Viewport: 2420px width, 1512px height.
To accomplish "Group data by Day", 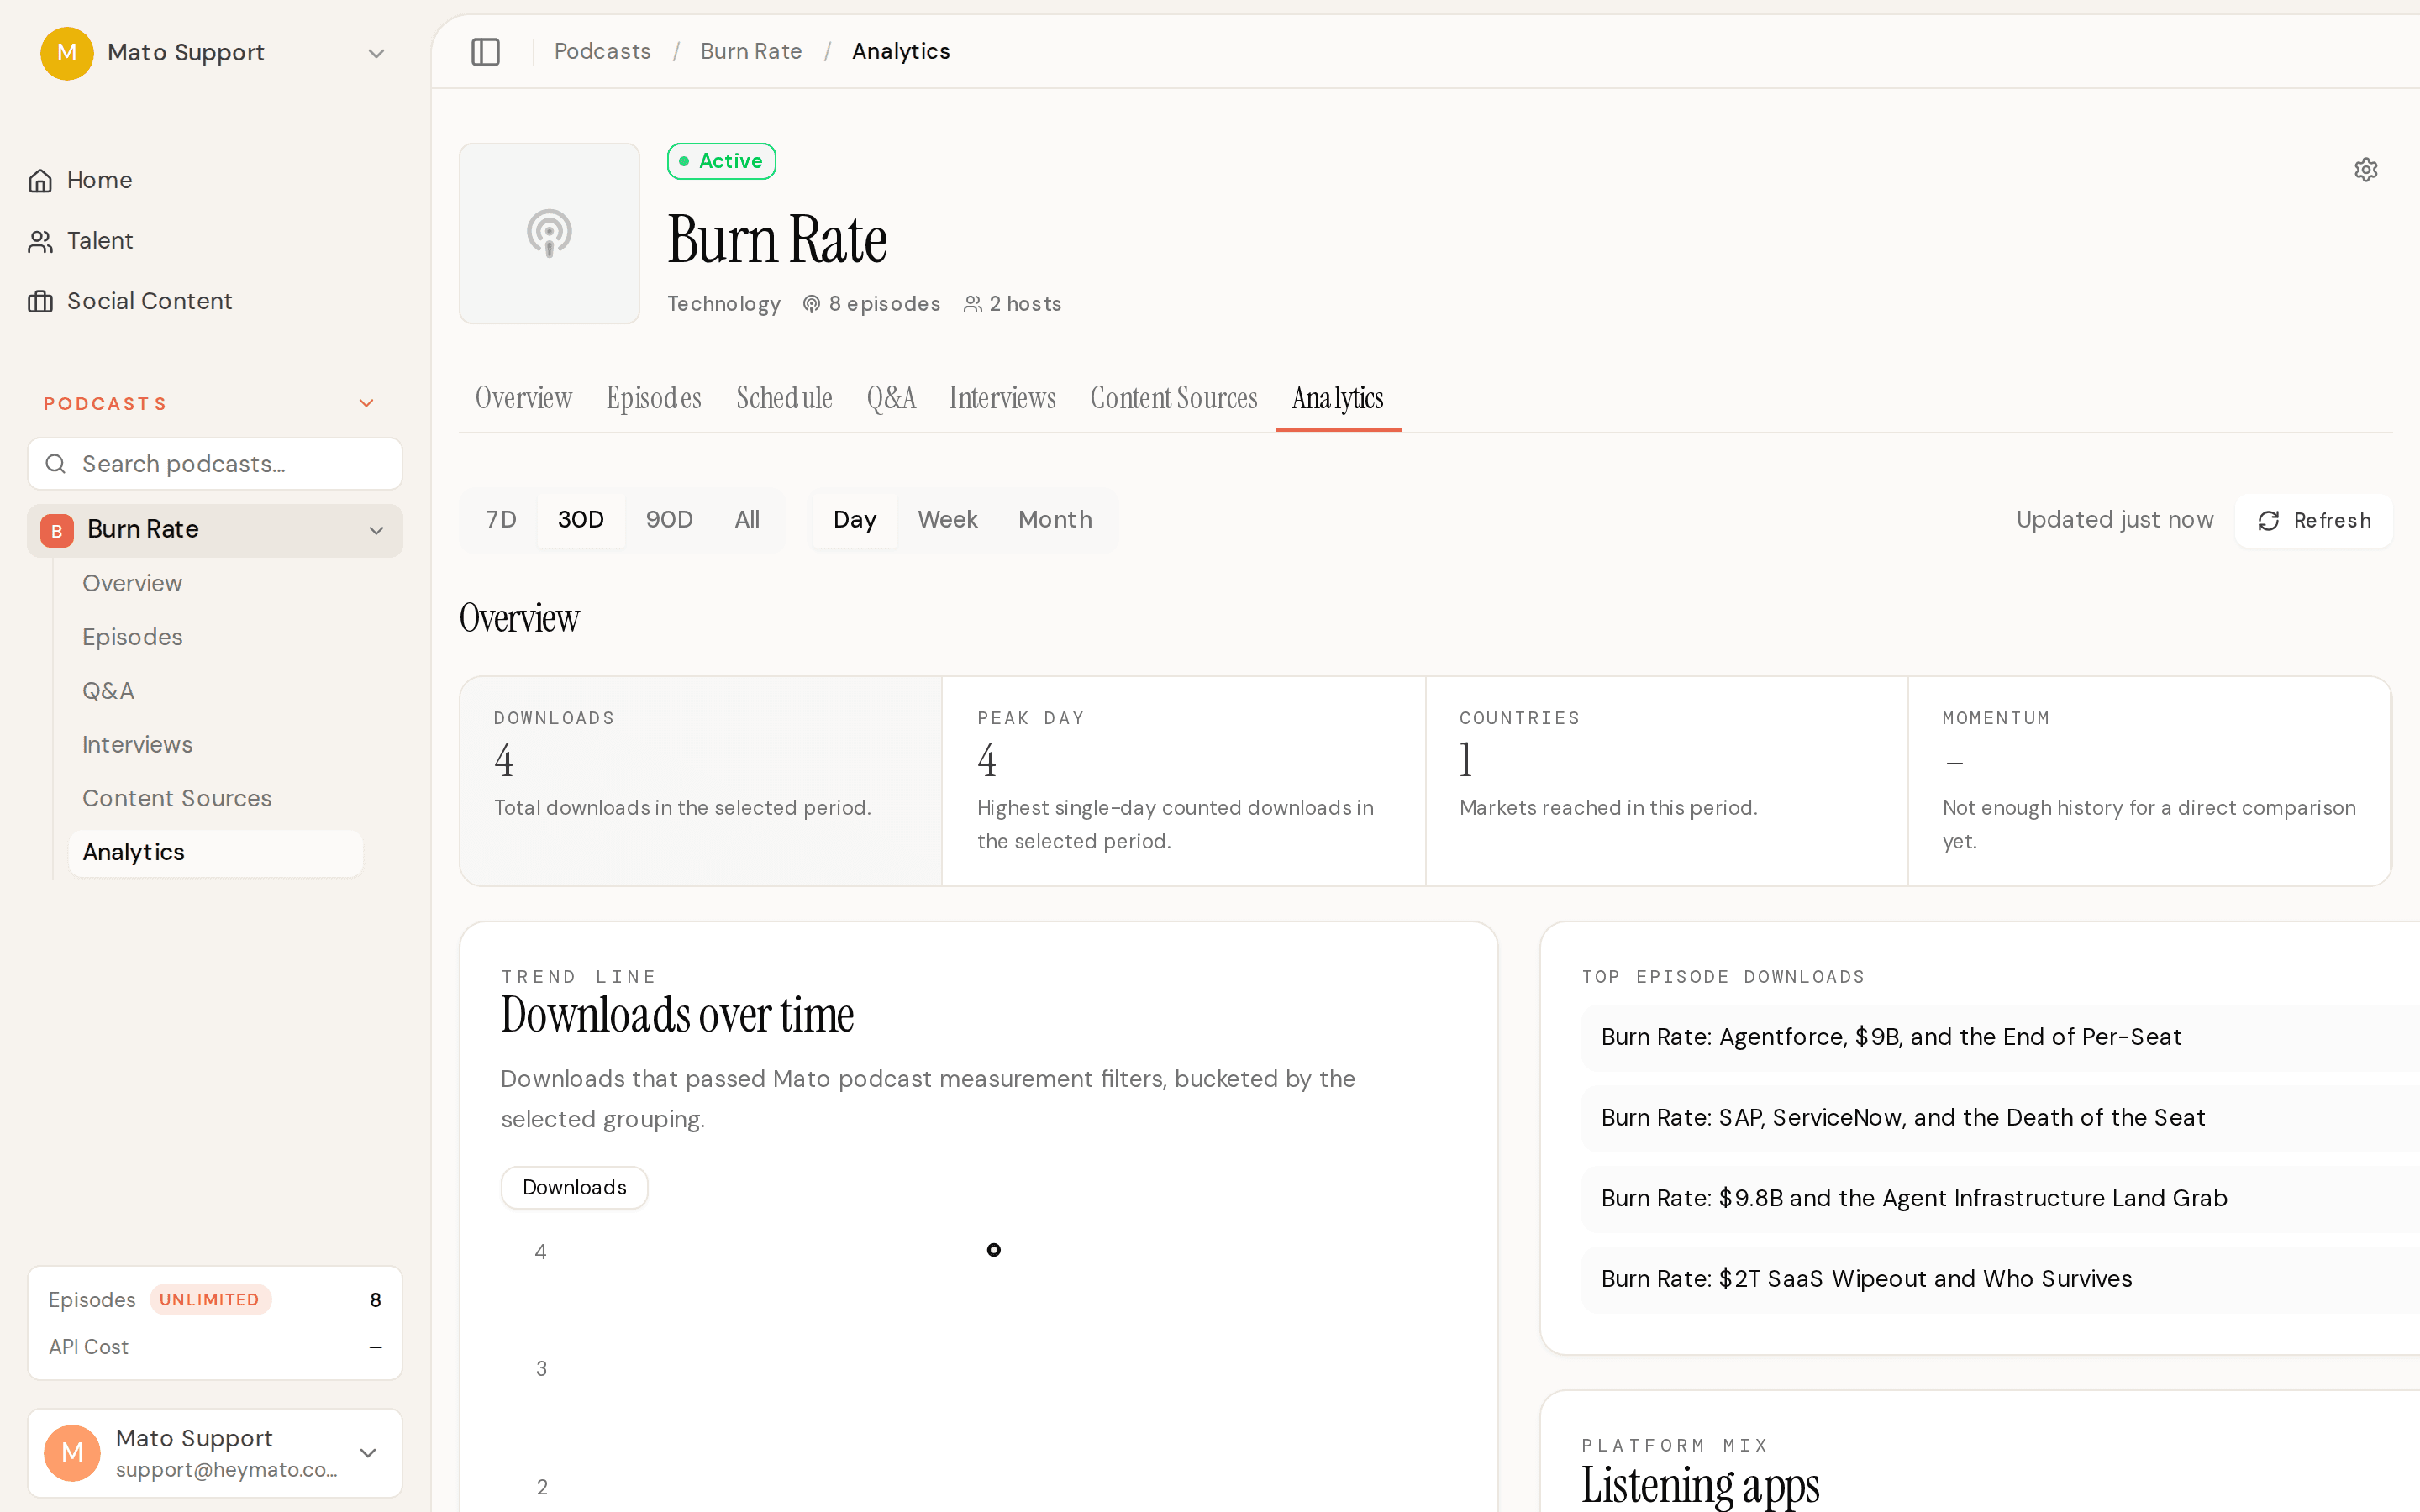I will coord(855,520).
